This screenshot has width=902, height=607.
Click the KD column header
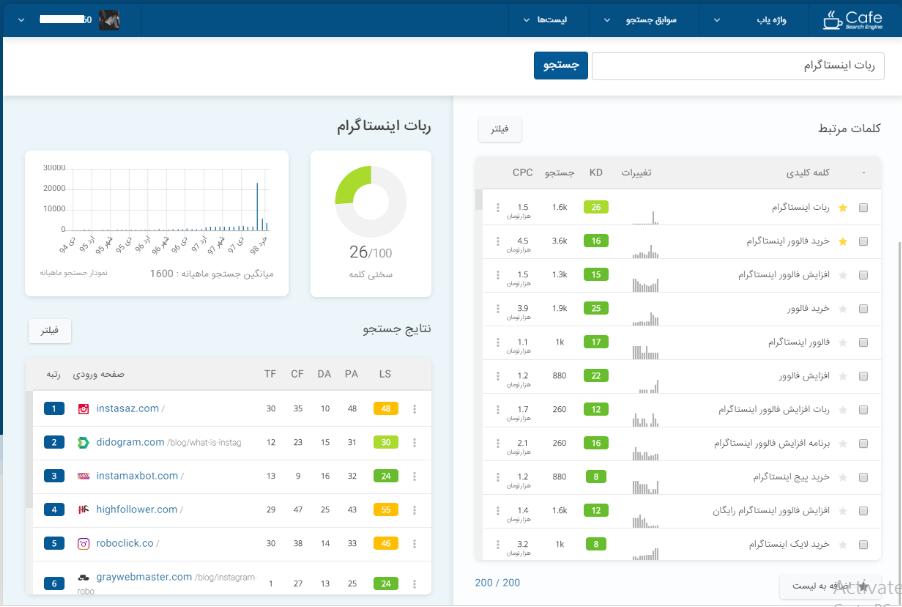(596, 173)
